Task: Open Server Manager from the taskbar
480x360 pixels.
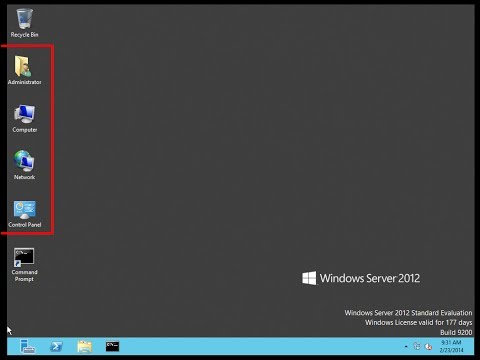Action: (27, 346)
